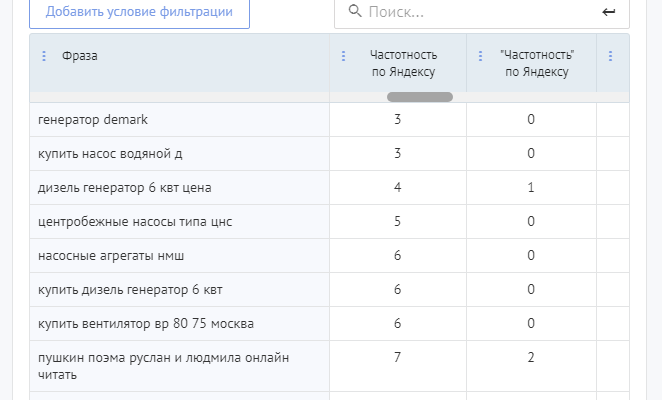This screenshot has height=400, width=662.
Task: Select the row генератор demark
Action: click(93, 120)
